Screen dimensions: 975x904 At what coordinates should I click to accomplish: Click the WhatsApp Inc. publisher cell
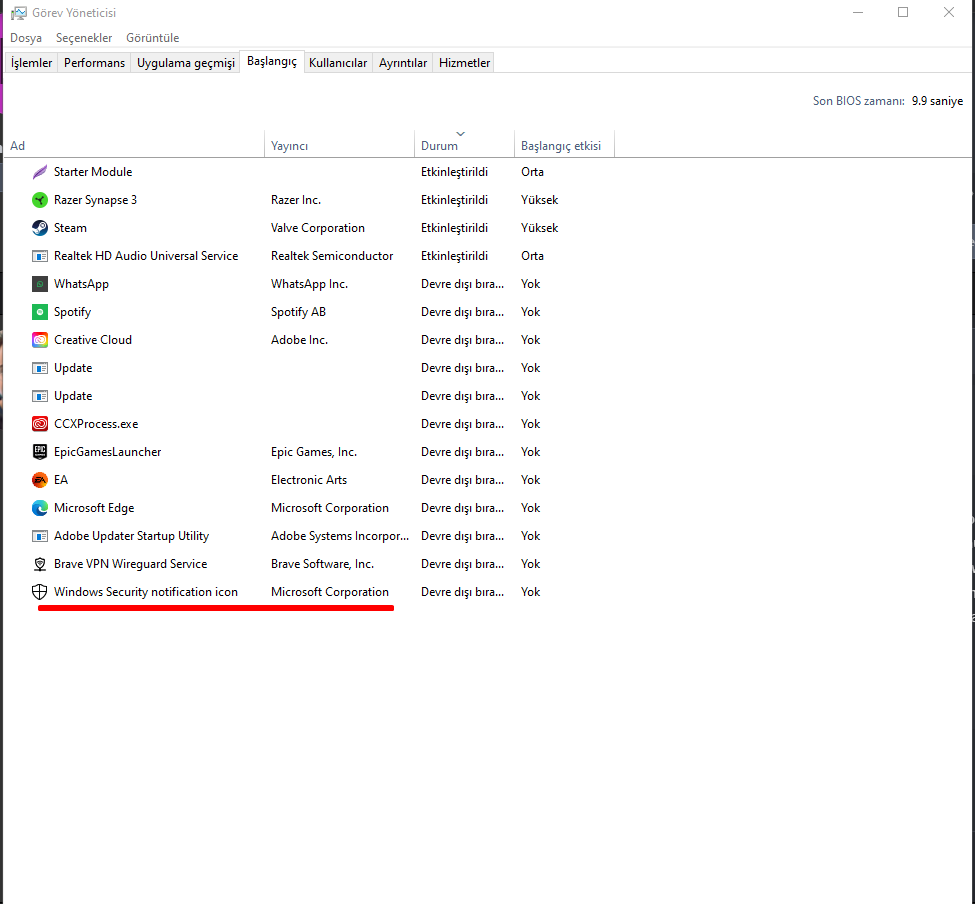click(x=310, y=284)
